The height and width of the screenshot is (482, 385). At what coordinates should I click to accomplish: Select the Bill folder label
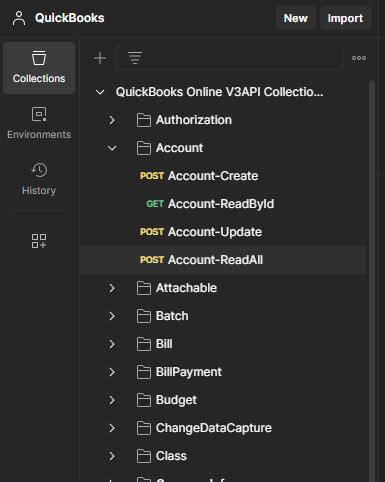[x=164, y=344]
